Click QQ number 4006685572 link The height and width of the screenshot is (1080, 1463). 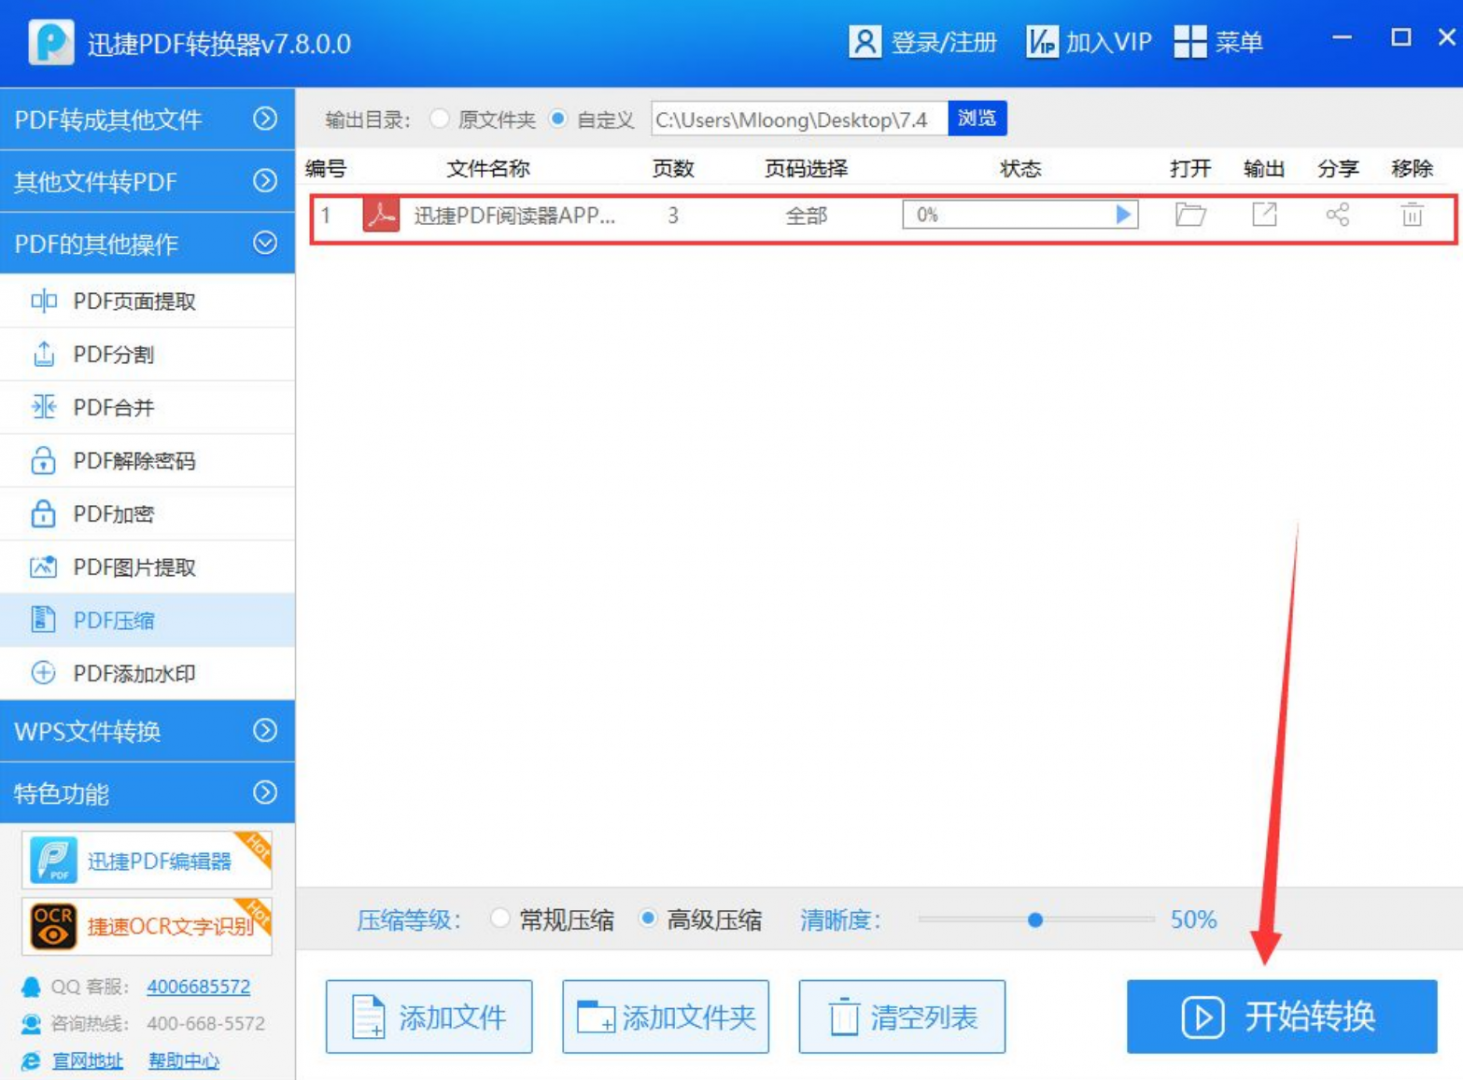198,987
